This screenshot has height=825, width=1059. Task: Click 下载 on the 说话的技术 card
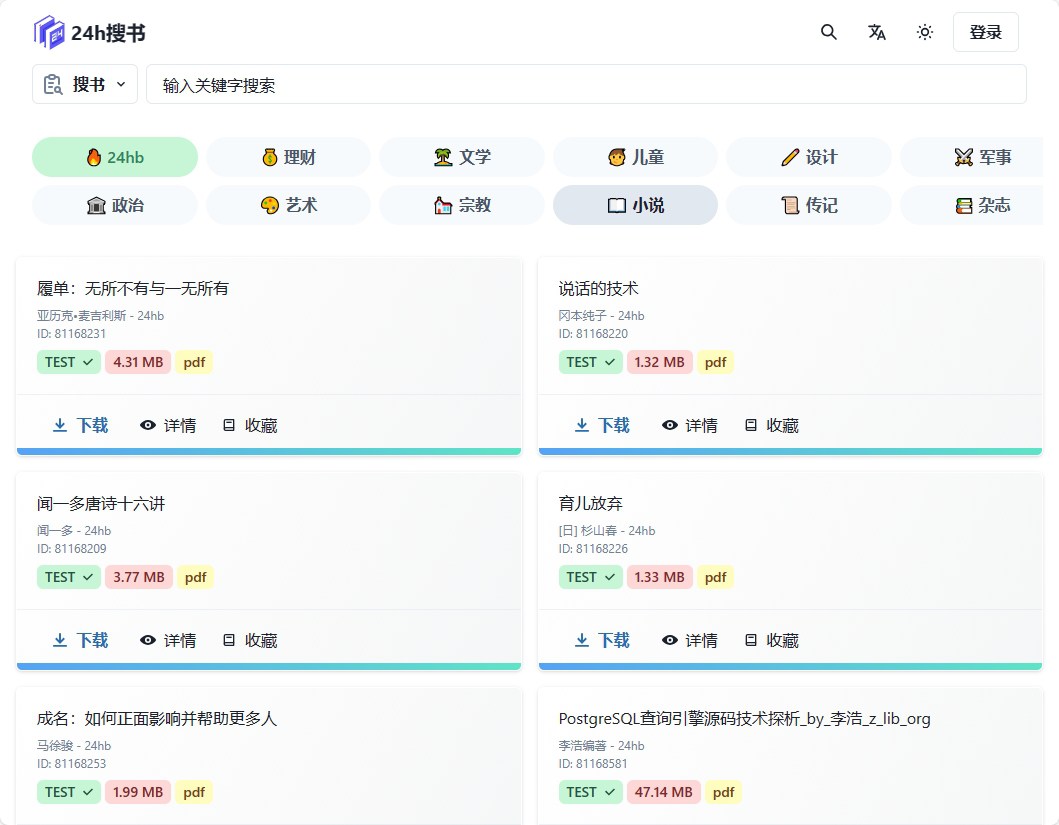[x=603, y=424]
